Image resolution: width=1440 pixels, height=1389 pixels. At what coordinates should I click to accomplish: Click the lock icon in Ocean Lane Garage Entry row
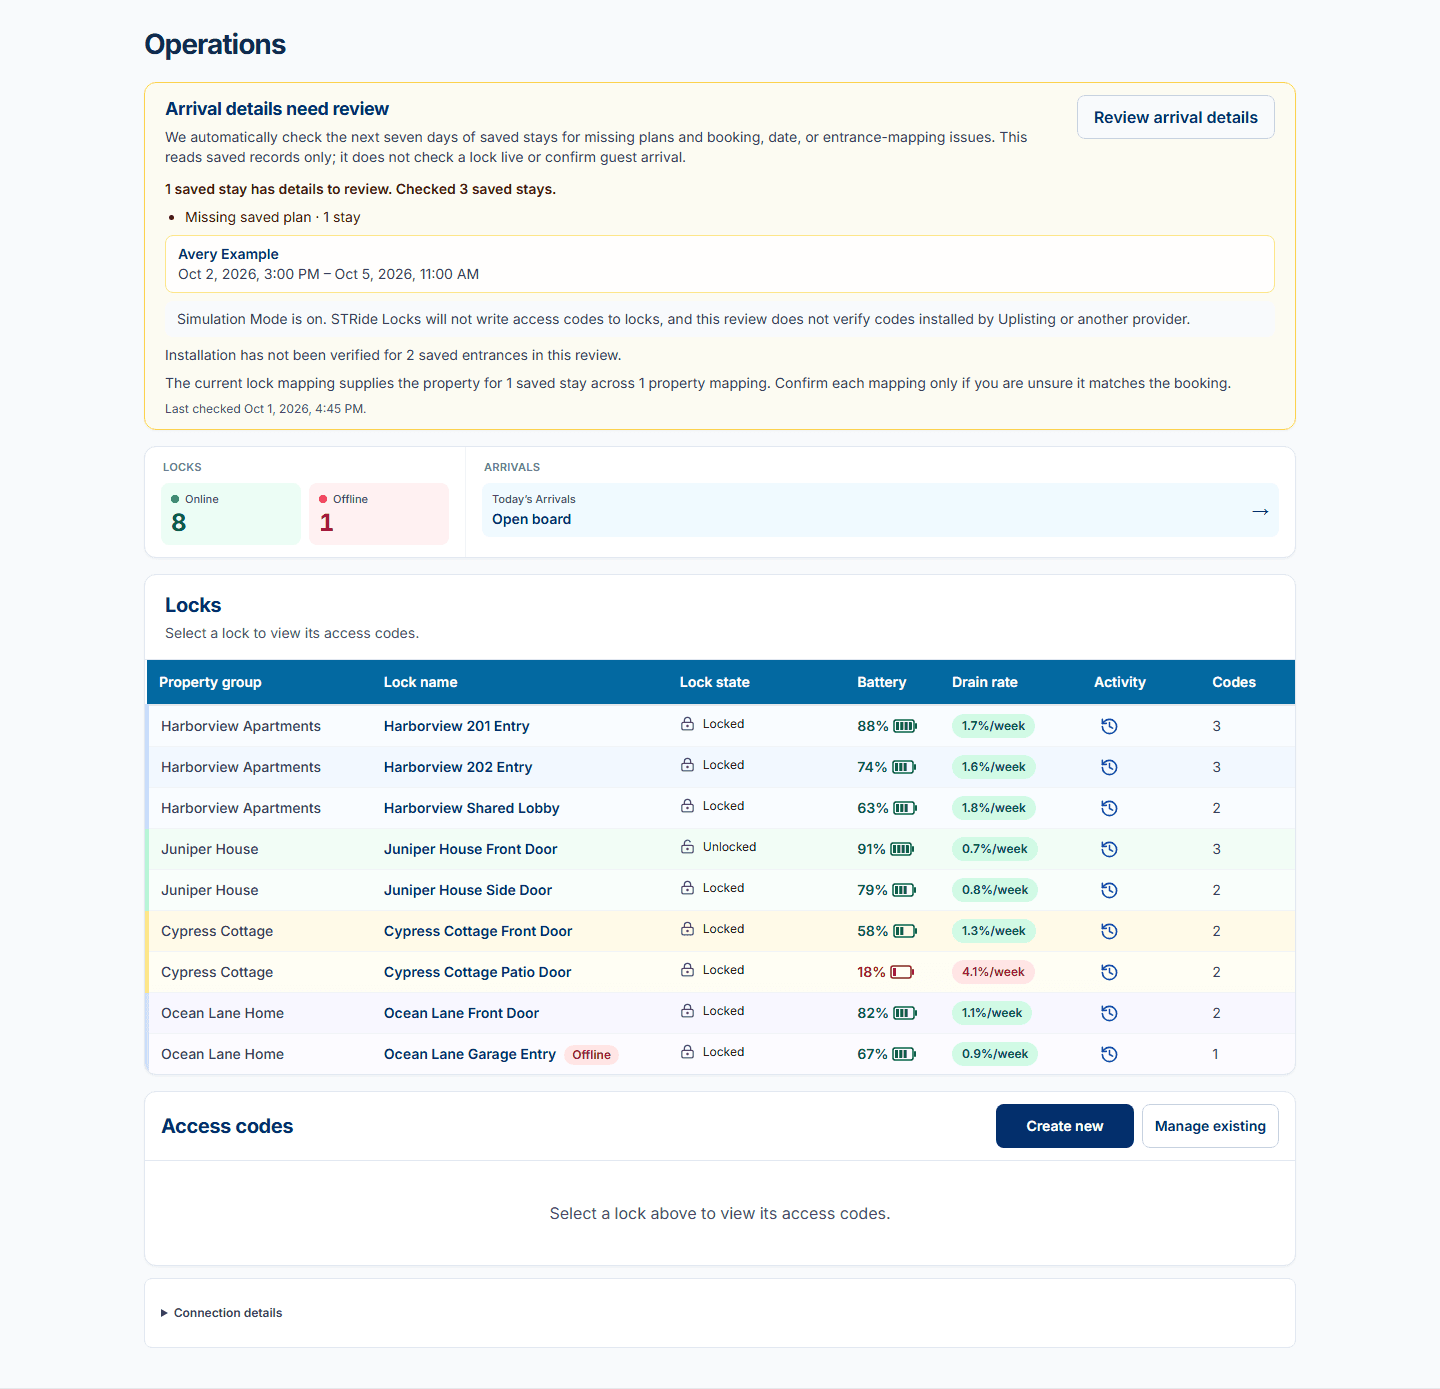pos(687,1052)
